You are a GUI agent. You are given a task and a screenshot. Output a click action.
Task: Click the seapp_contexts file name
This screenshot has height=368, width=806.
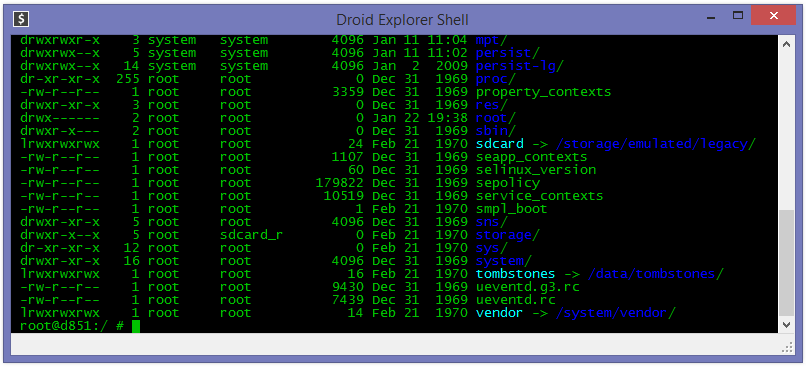(x=532, y=157)
